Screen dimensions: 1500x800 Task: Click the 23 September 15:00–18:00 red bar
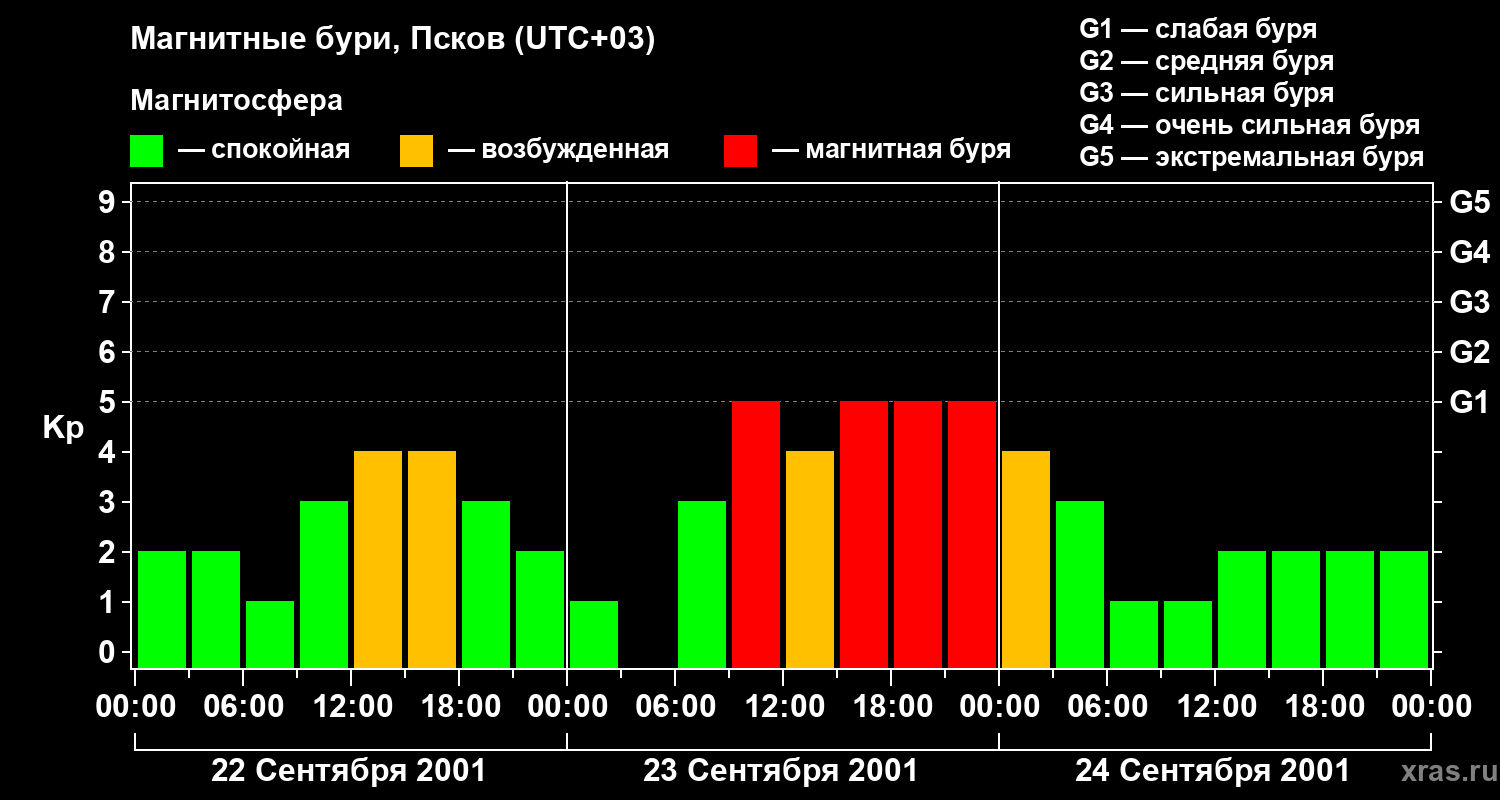coord(864,534)
